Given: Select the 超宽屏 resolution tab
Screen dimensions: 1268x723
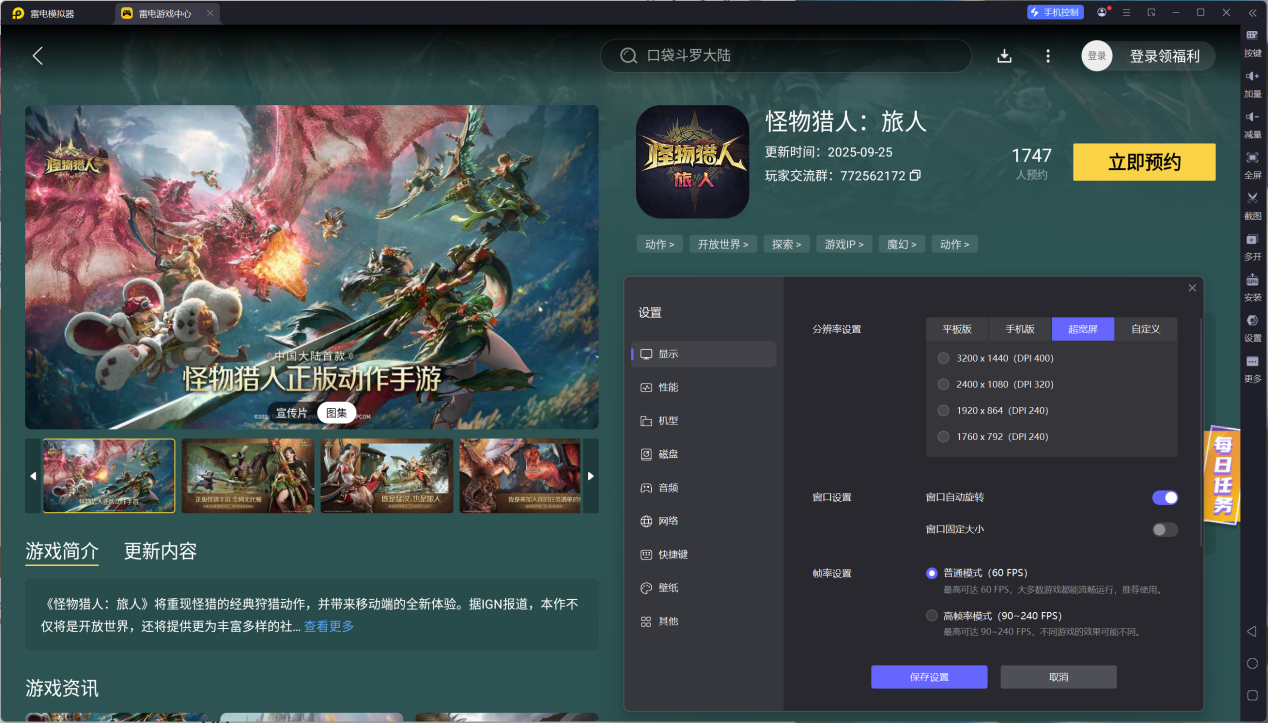Looking at the screenshot, I should coord(1083,329).
